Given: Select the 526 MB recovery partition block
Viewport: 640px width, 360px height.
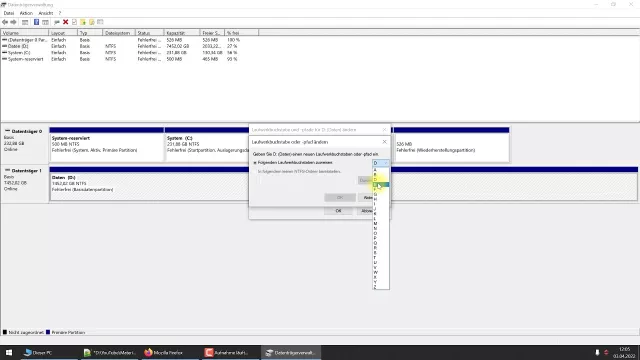Looking at the screenshot, I should [451, 144].
